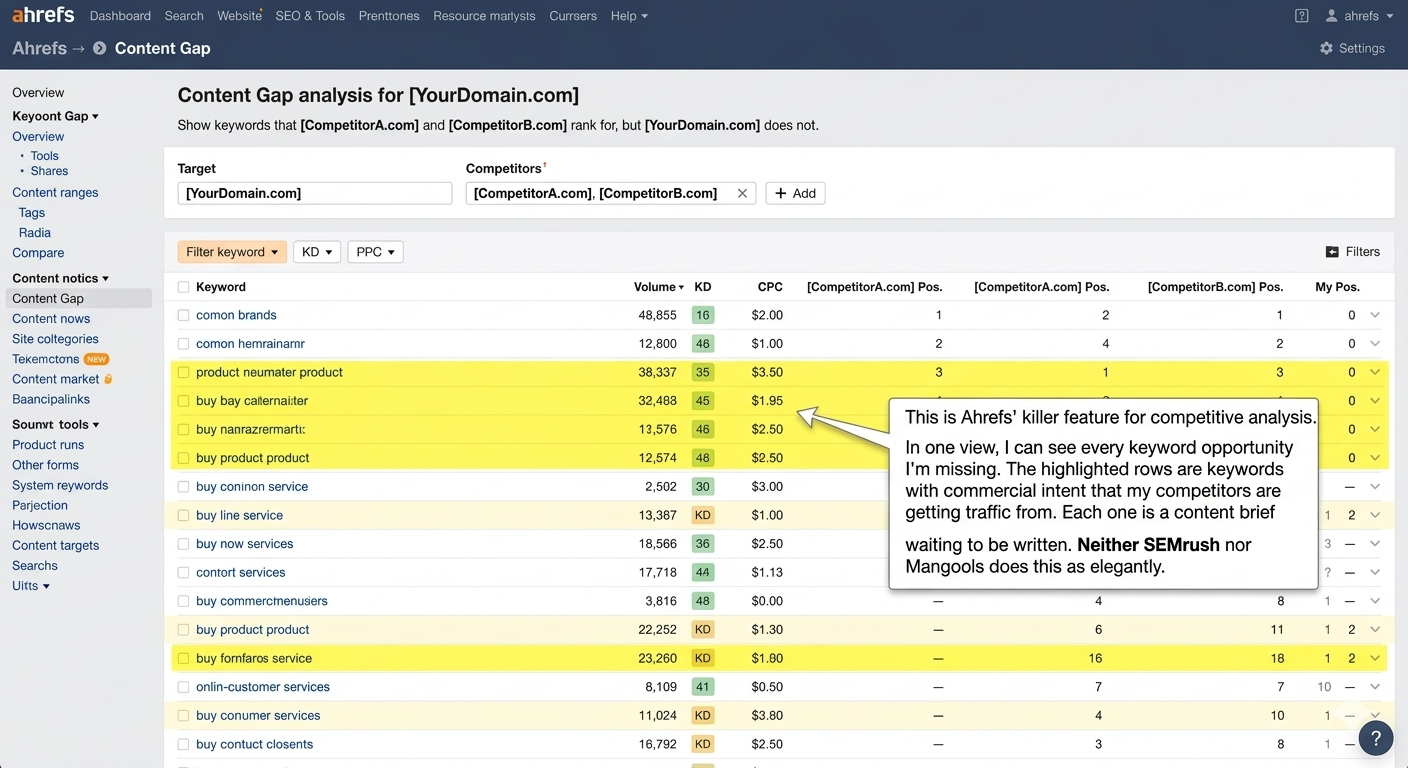1408x768 pixels.
Task: Collapse the Keyoont Gap section
Action: pos(55,116)
